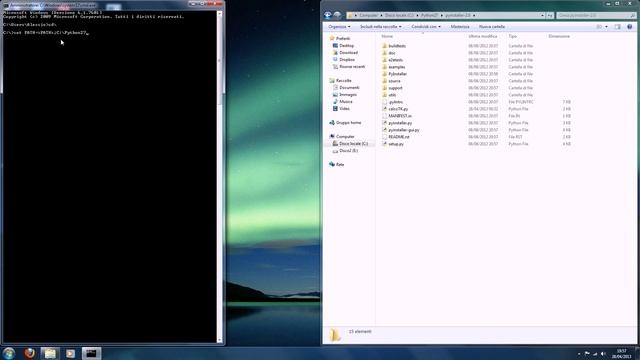The width and height of the screenshot is (640, 360).
Task: Select Risorse recenti in sidebar
Action: 352,67
